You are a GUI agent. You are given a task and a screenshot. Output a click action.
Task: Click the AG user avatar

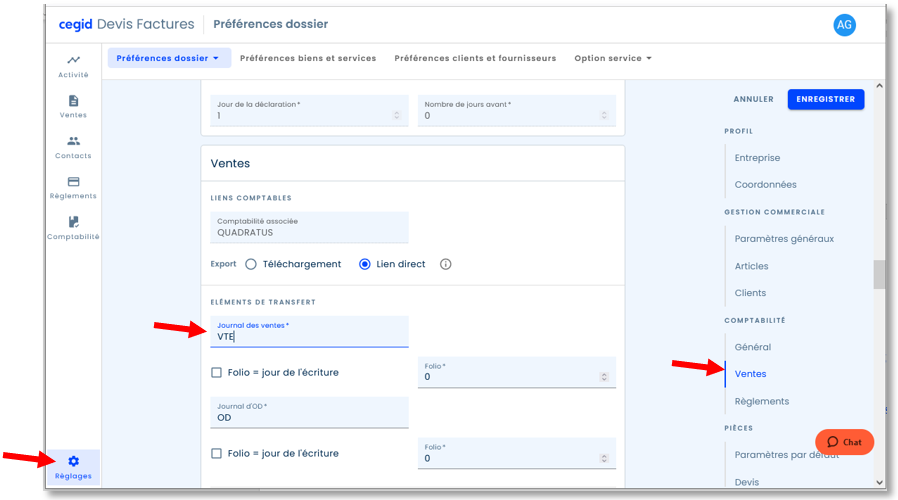click(844, 25)
